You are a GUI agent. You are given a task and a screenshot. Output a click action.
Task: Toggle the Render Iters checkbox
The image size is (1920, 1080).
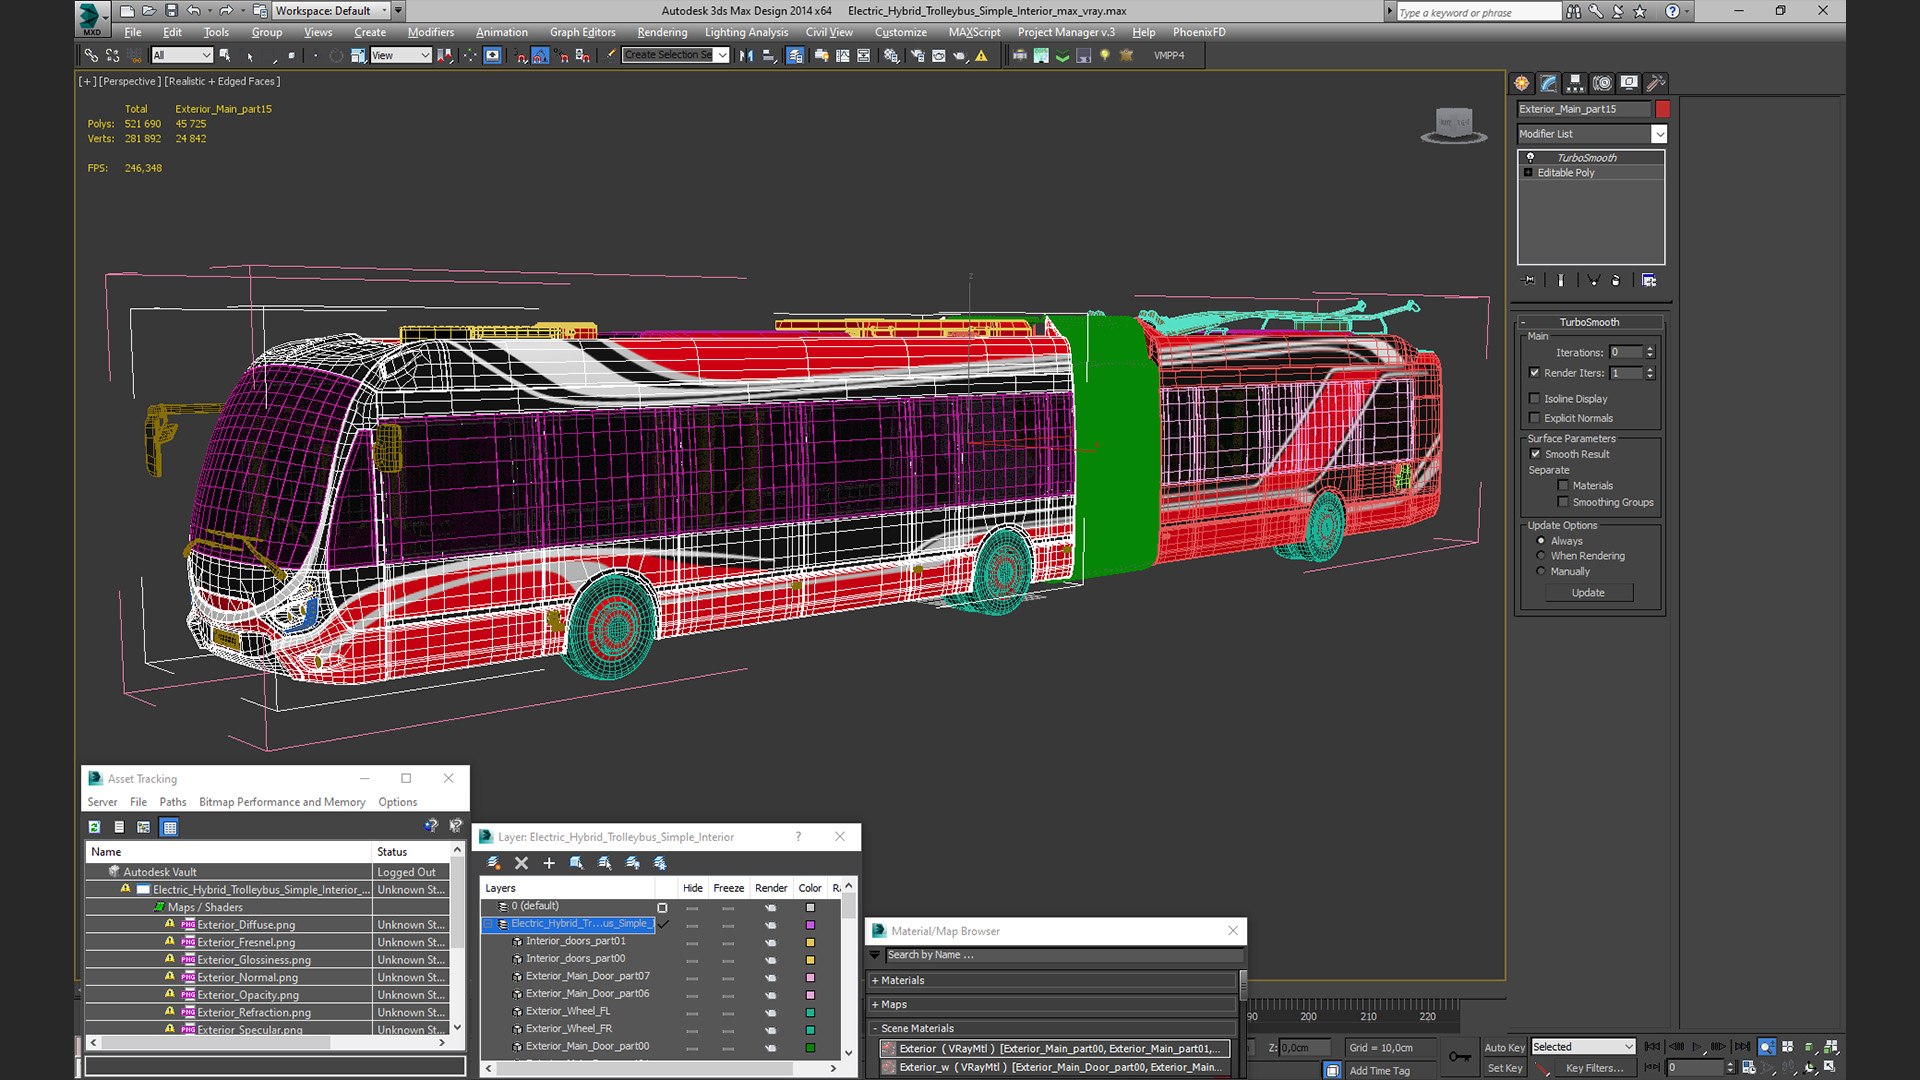[1535, 373]
